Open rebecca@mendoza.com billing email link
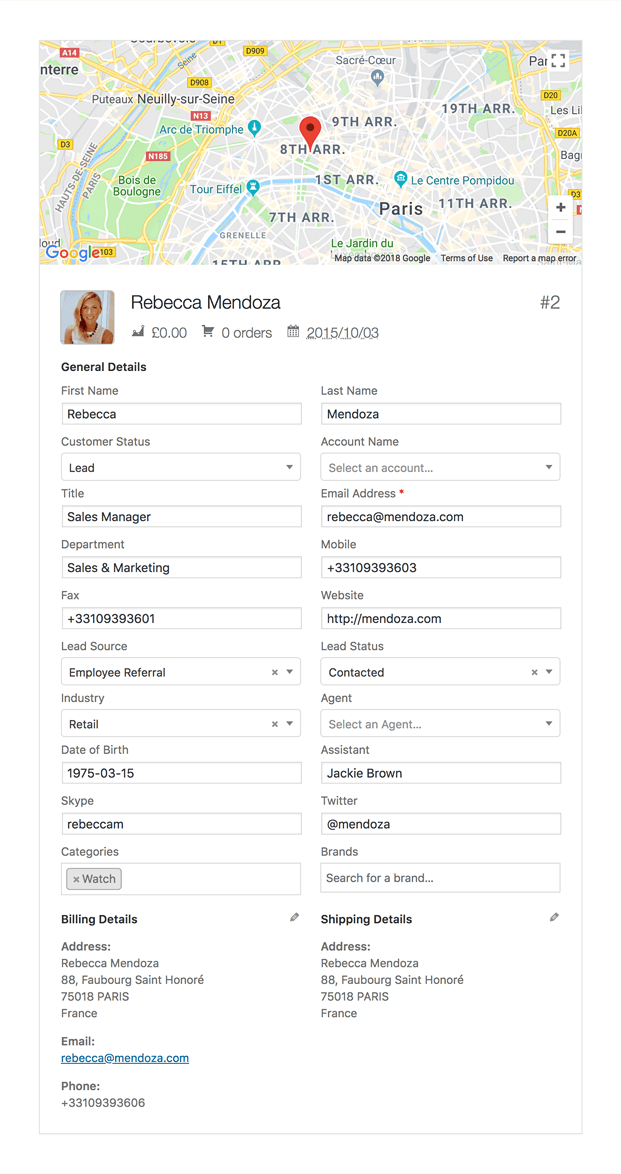The height and width of the screenshot is (1174, 621). 125,1058
